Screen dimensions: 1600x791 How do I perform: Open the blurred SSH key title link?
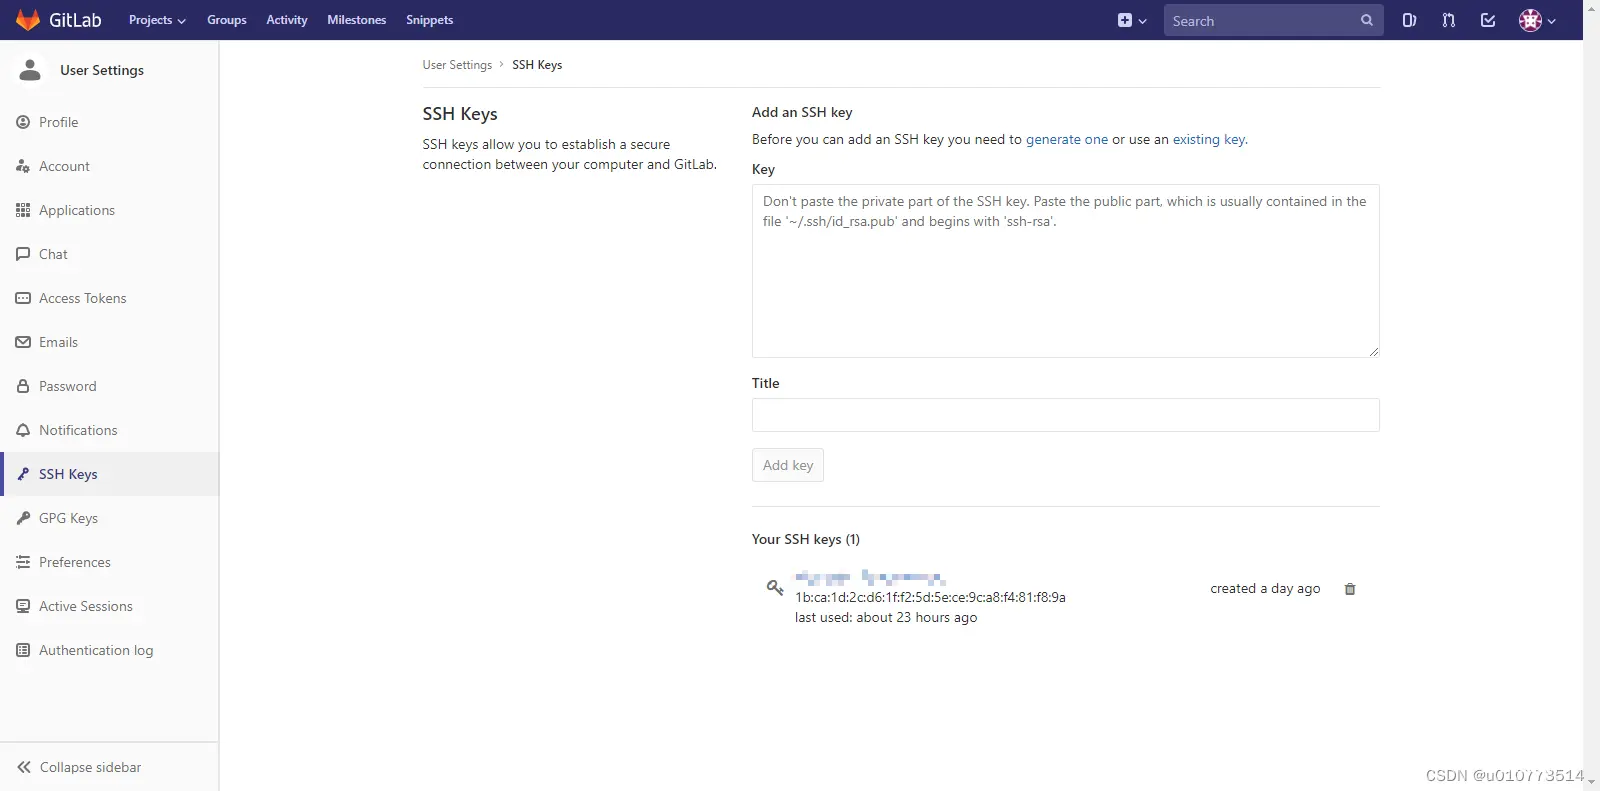[x=870, y=577]
